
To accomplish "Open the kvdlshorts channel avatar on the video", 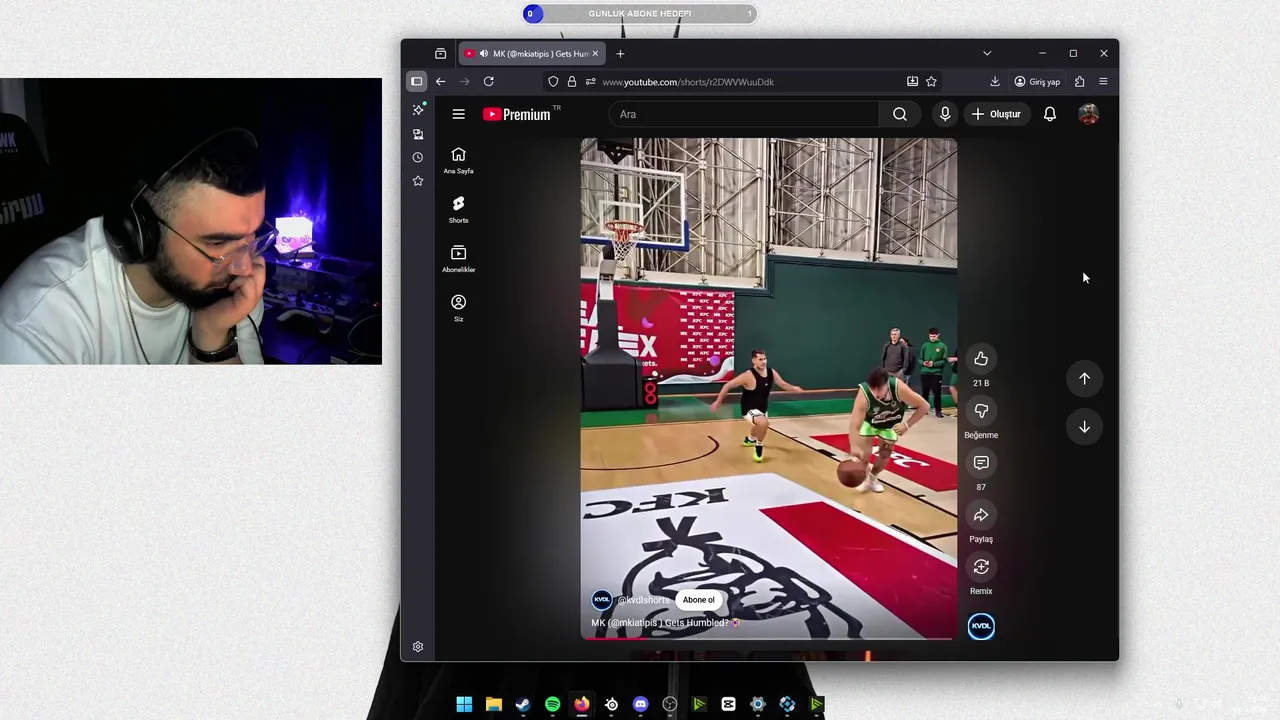I will (602, 600).
